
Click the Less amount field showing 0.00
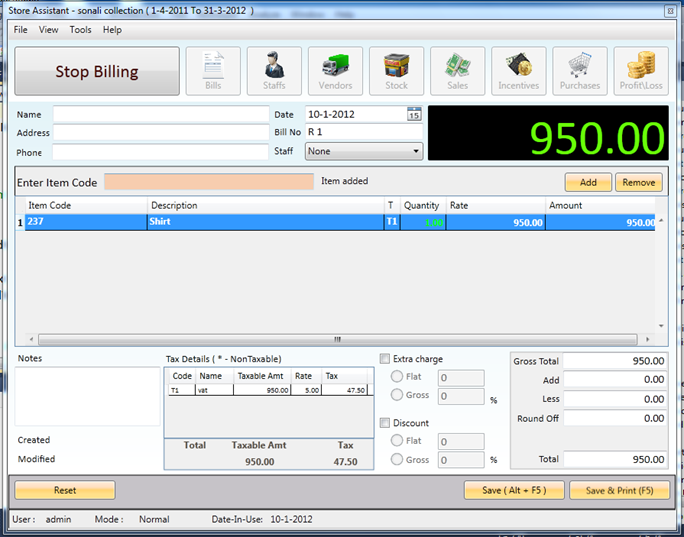615,399
